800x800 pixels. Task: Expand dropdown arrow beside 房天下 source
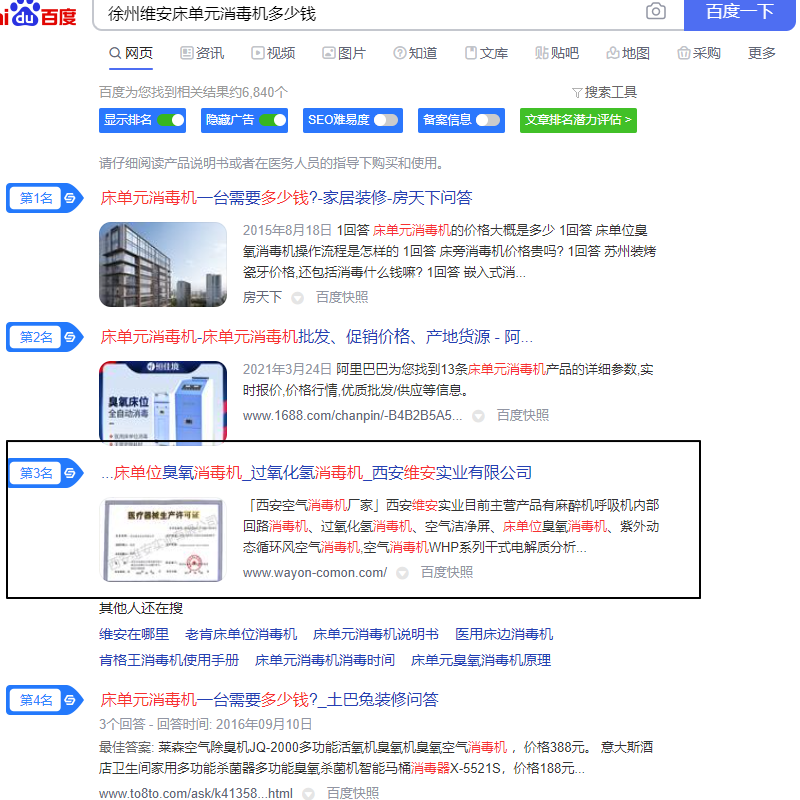click(297, 298)
